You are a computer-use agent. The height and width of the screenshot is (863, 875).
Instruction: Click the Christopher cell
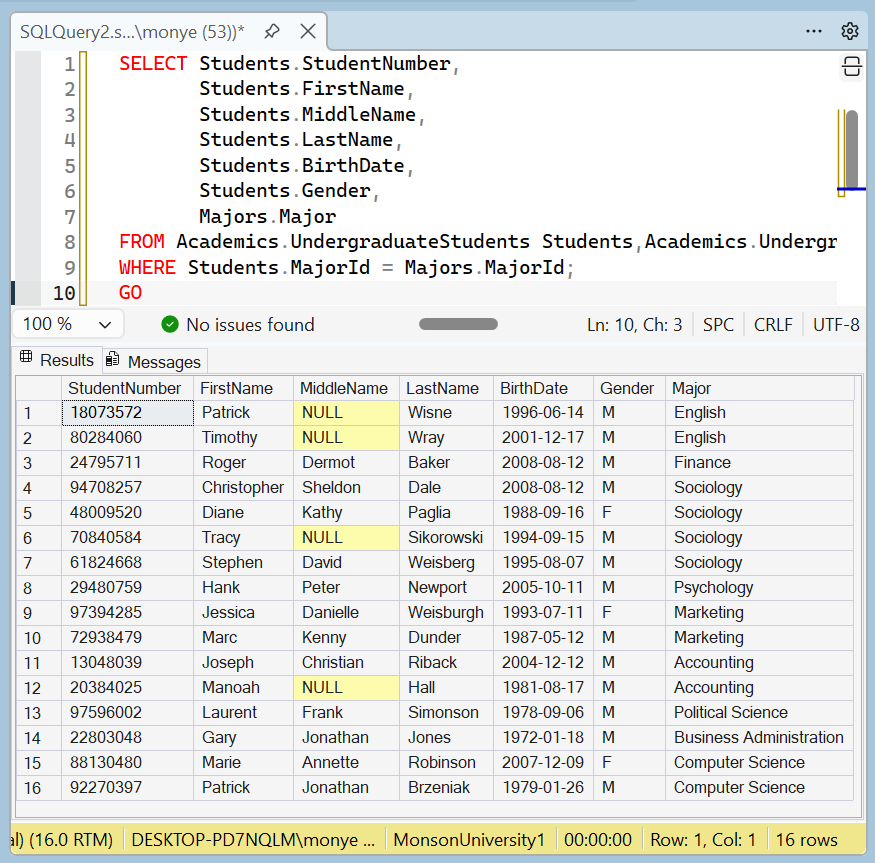point(243,487)
